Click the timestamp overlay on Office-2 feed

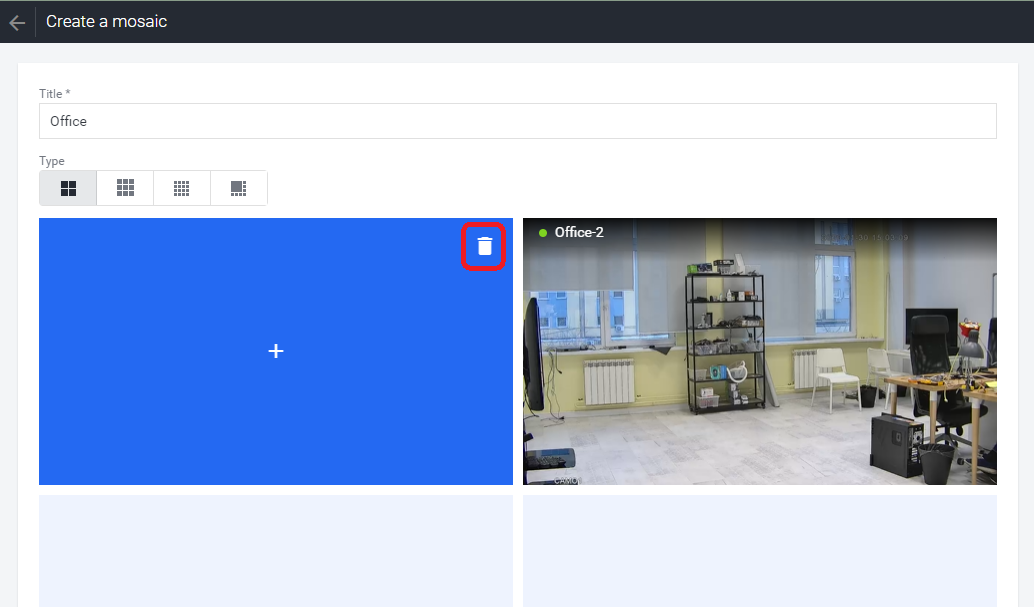pyautogui.click(x=892, y=239)
